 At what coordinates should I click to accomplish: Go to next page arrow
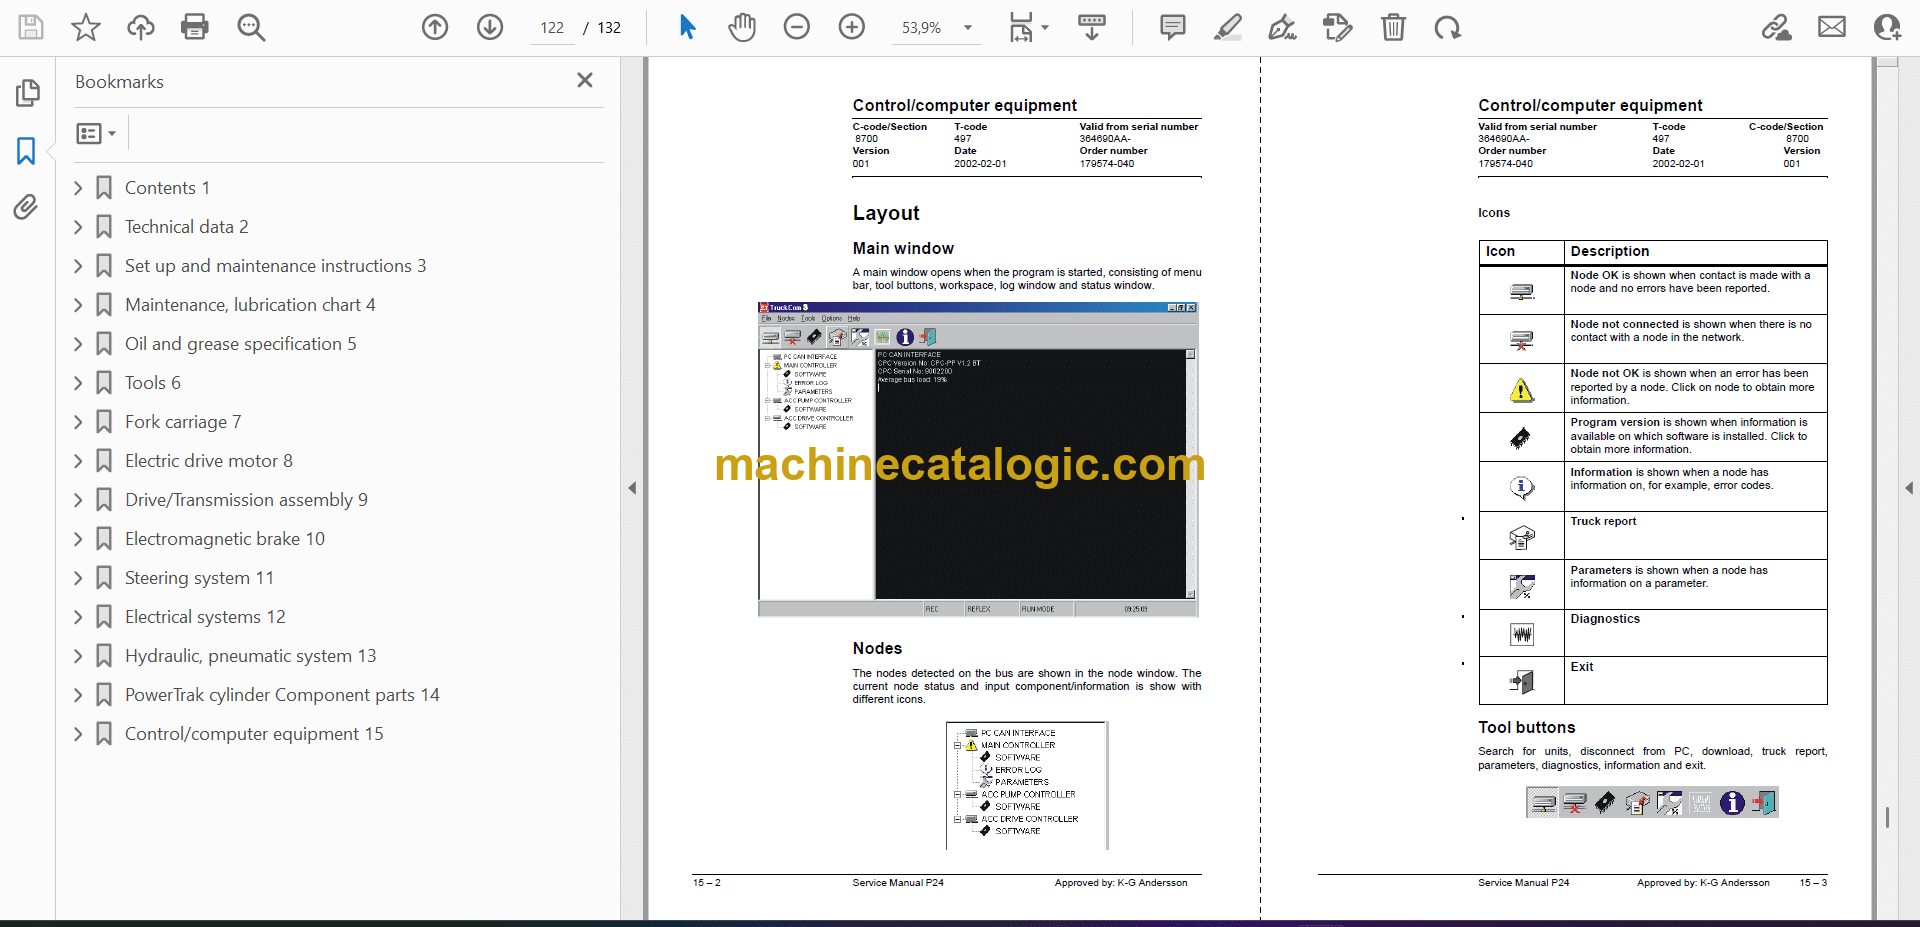[490, 27]
